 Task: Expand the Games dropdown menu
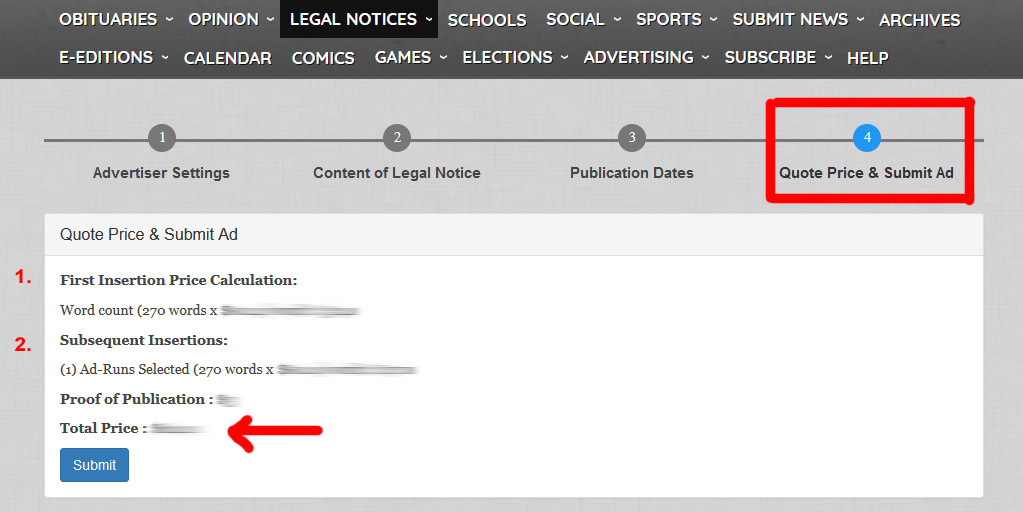coord(410,57)
